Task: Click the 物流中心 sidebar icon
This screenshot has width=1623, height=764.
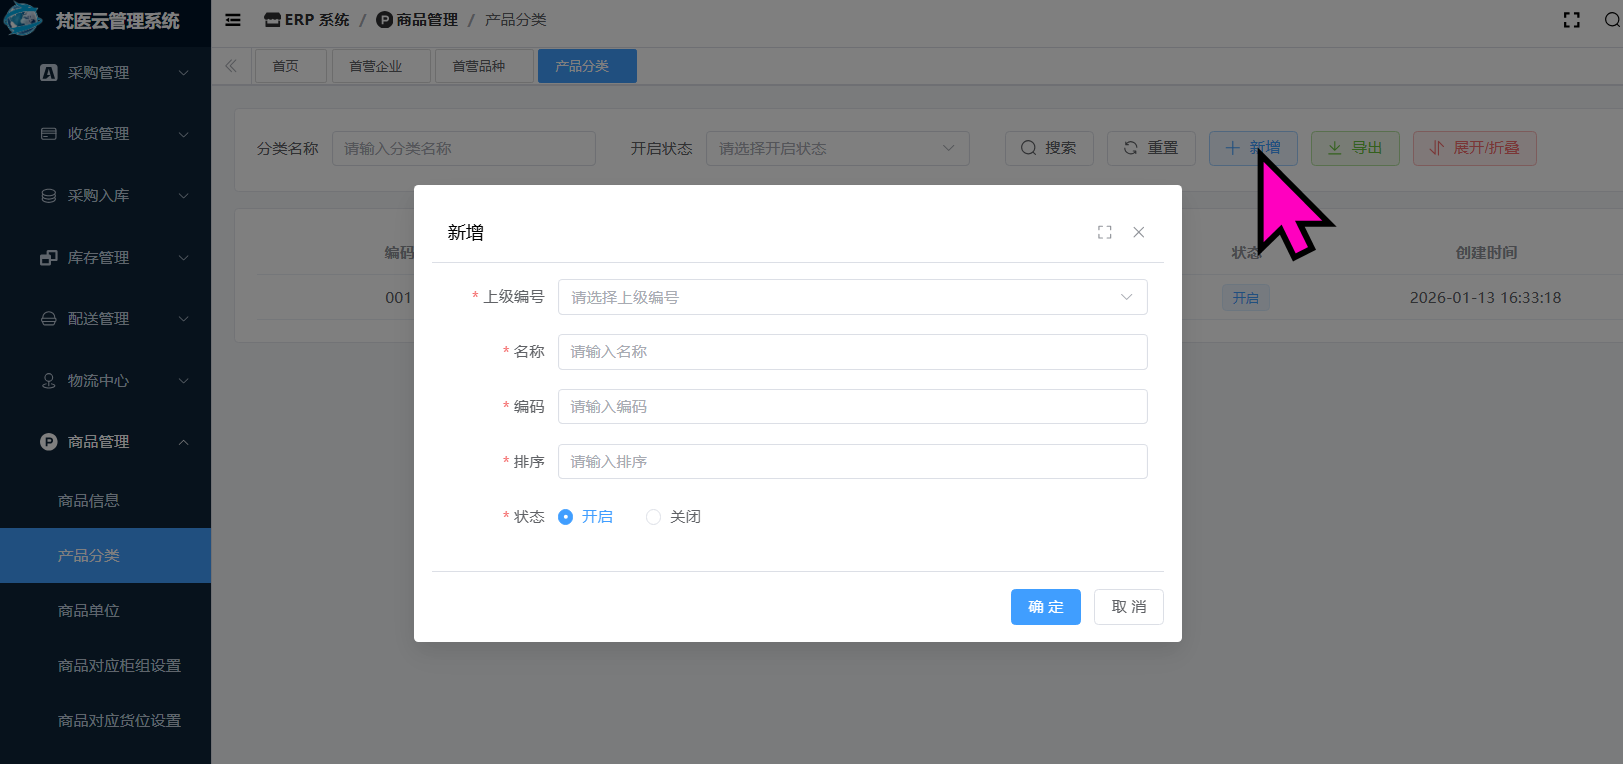Action: 48,381
